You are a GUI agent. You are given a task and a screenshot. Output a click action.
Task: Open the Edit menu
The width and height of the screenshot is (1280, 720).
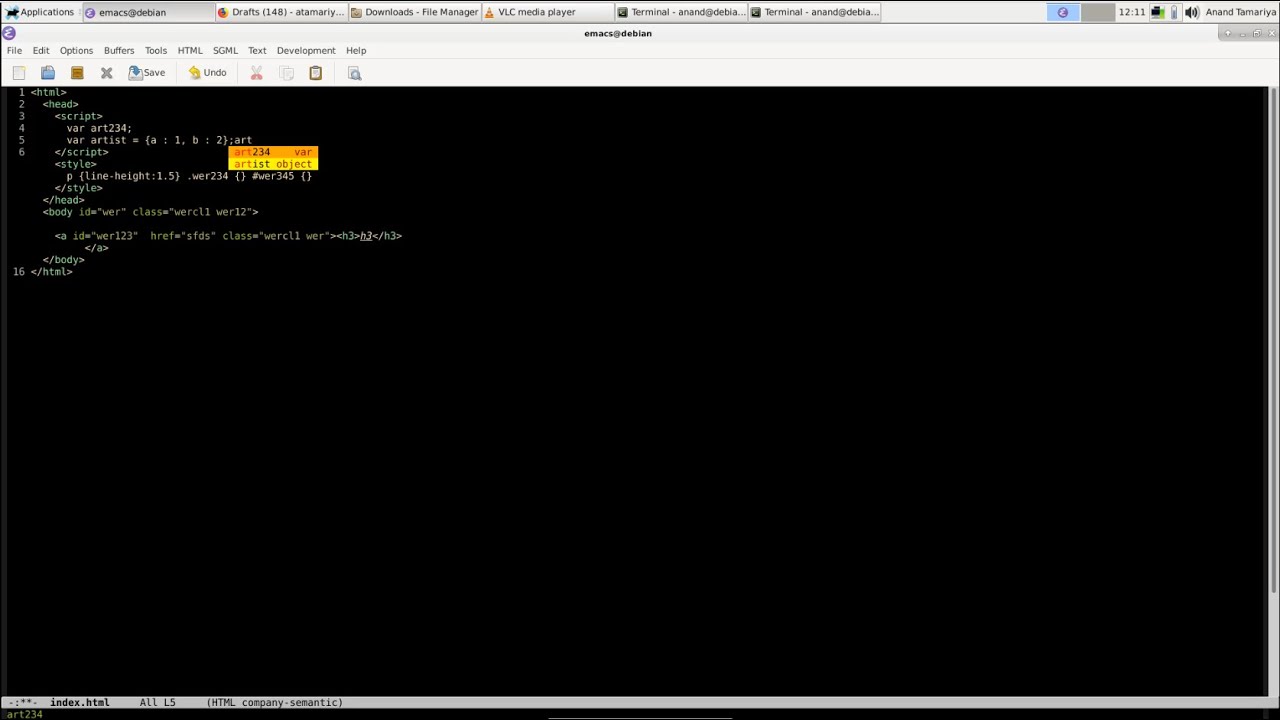(41, 50)
